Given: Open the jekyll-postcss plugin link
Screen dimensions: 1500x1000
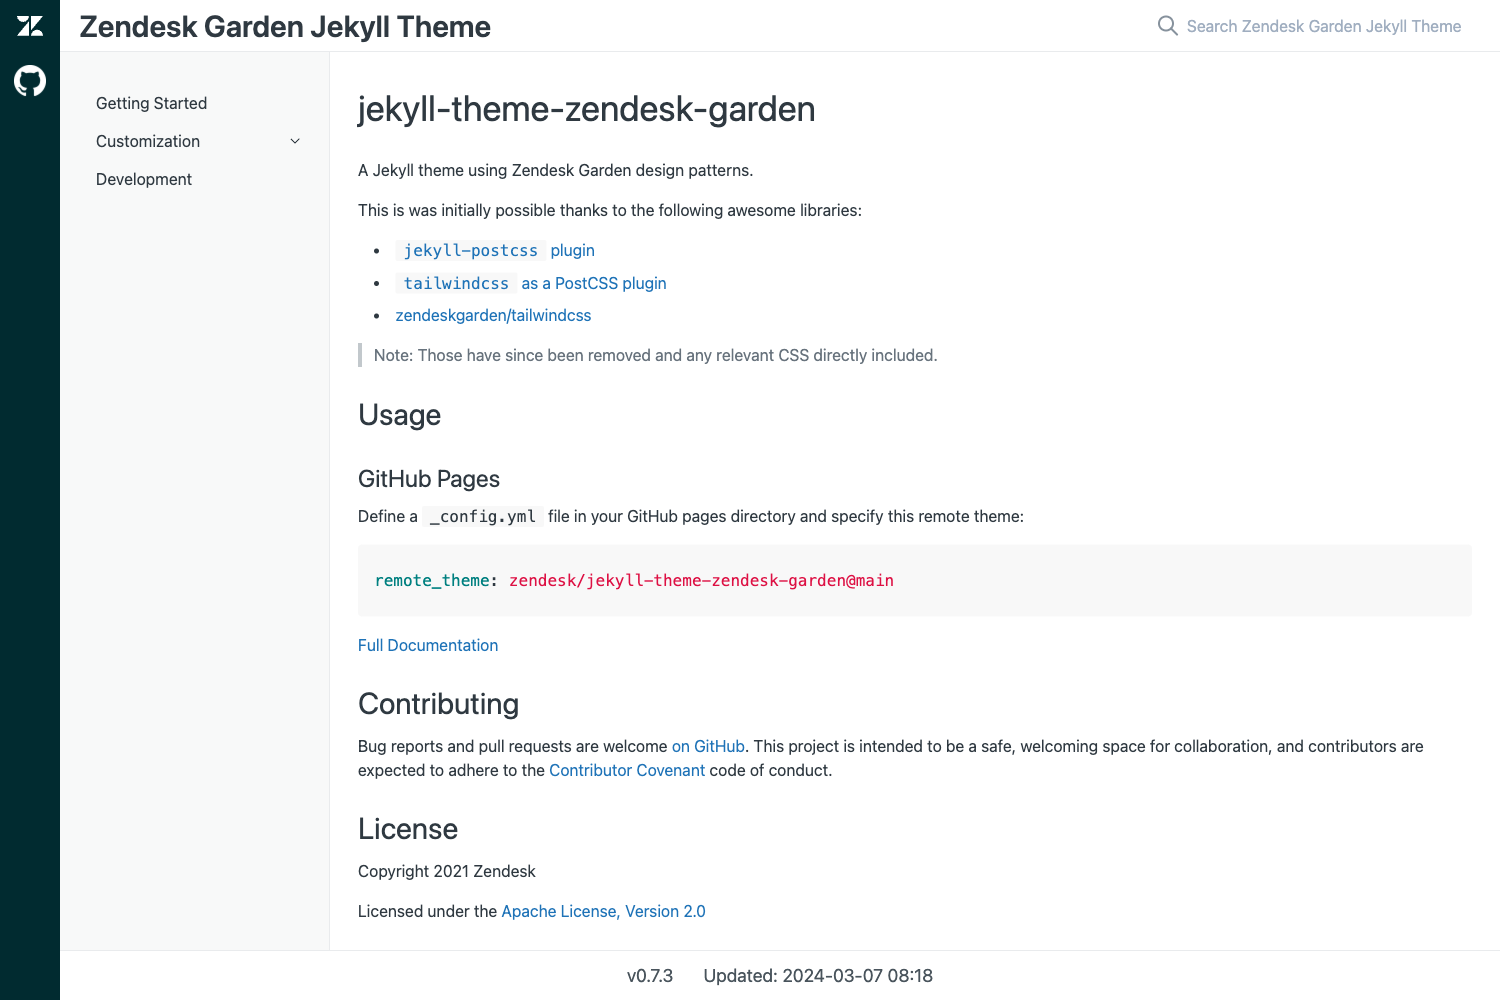Looking at the screenshot, I should pos(470,250).
